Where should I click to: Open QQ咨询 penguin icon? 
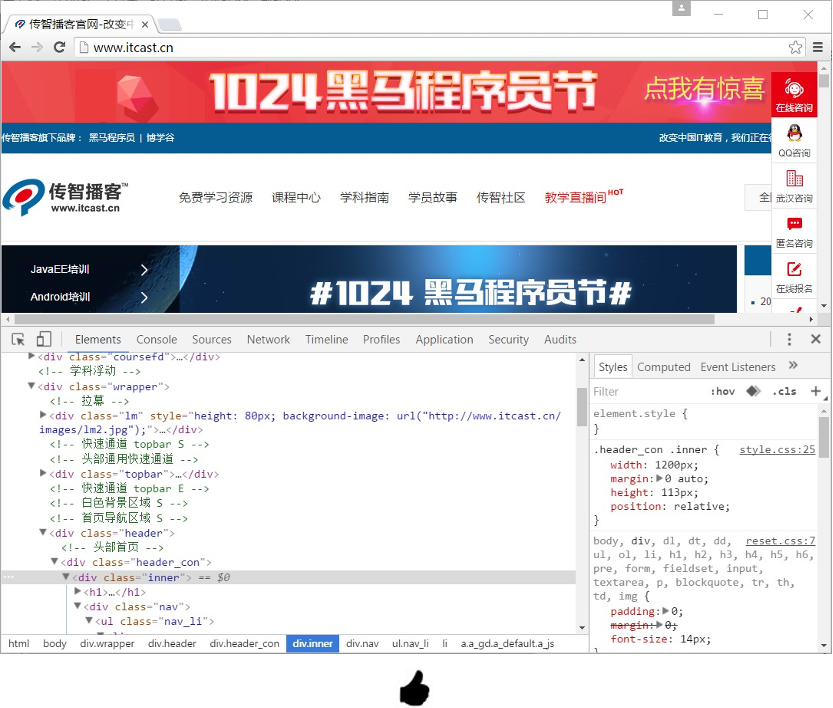(794, 141)
